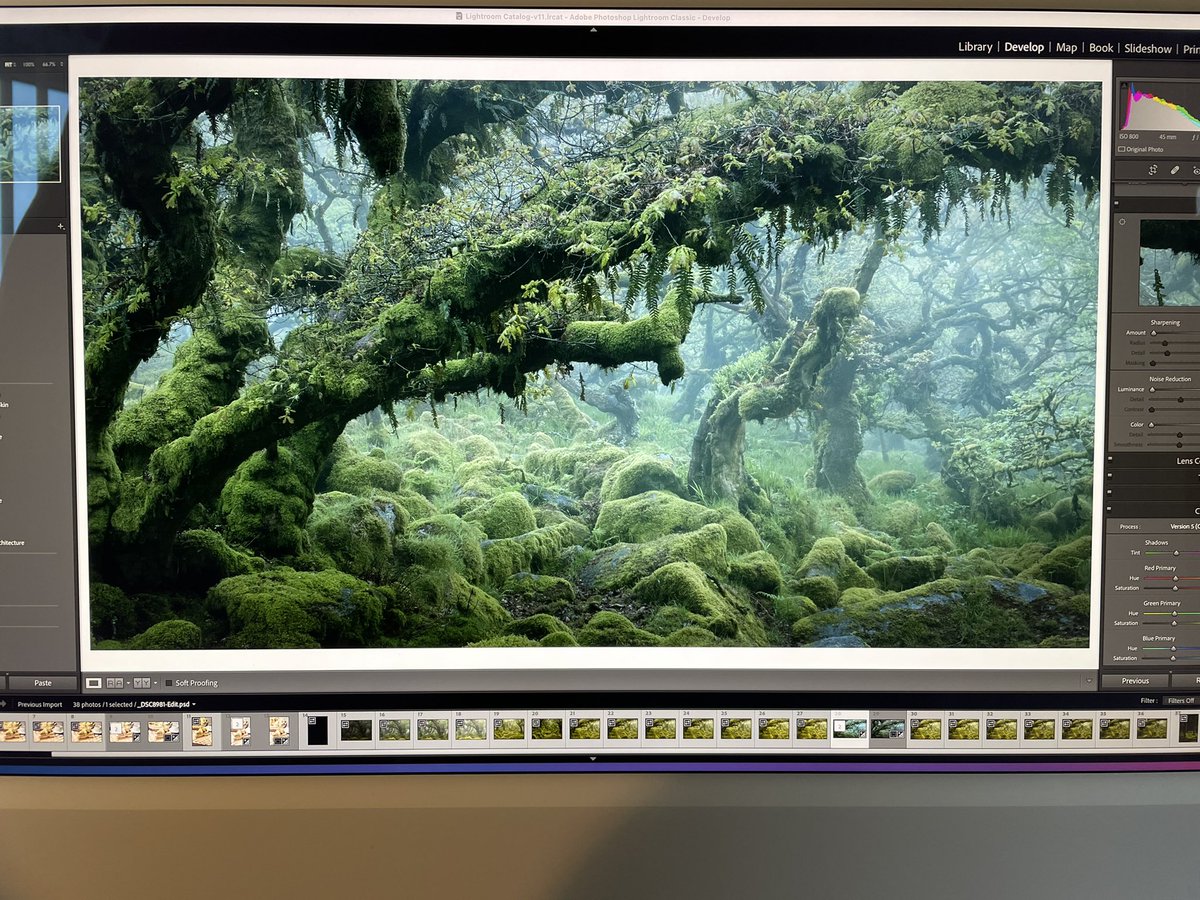1200x900 pixels.
Task: Click the Detail panel zoomed preview image
Action: point(1169,262)
